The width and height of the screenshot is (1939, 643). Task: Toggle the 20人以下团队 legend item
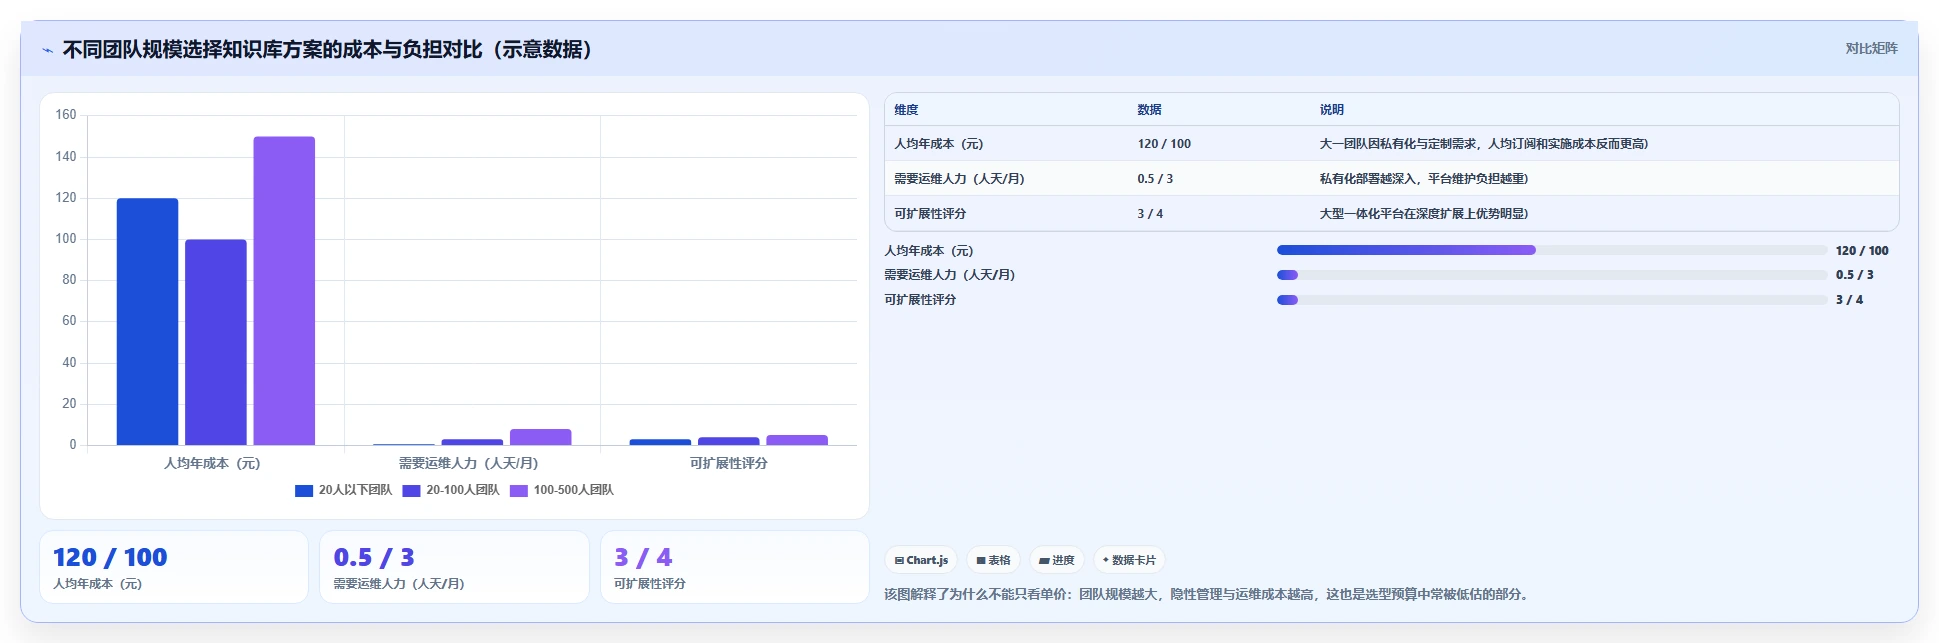click(343, 490)
